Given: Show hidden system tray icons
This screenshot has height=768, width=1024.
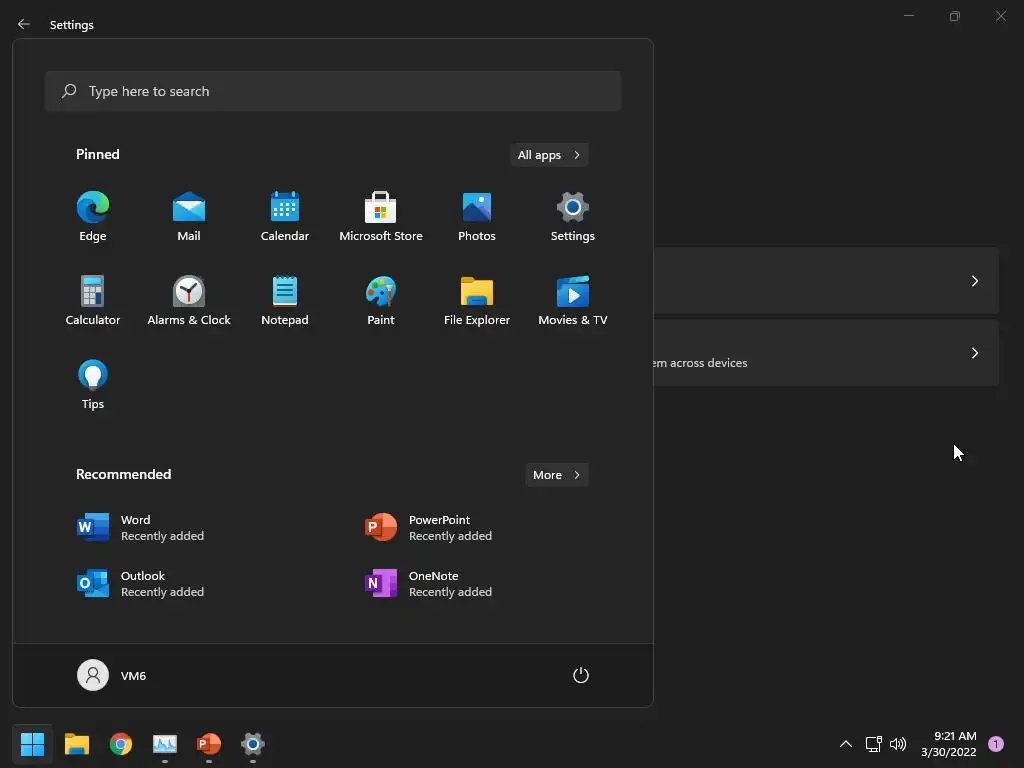Looking at the screenshot, I should click(846, 744).
